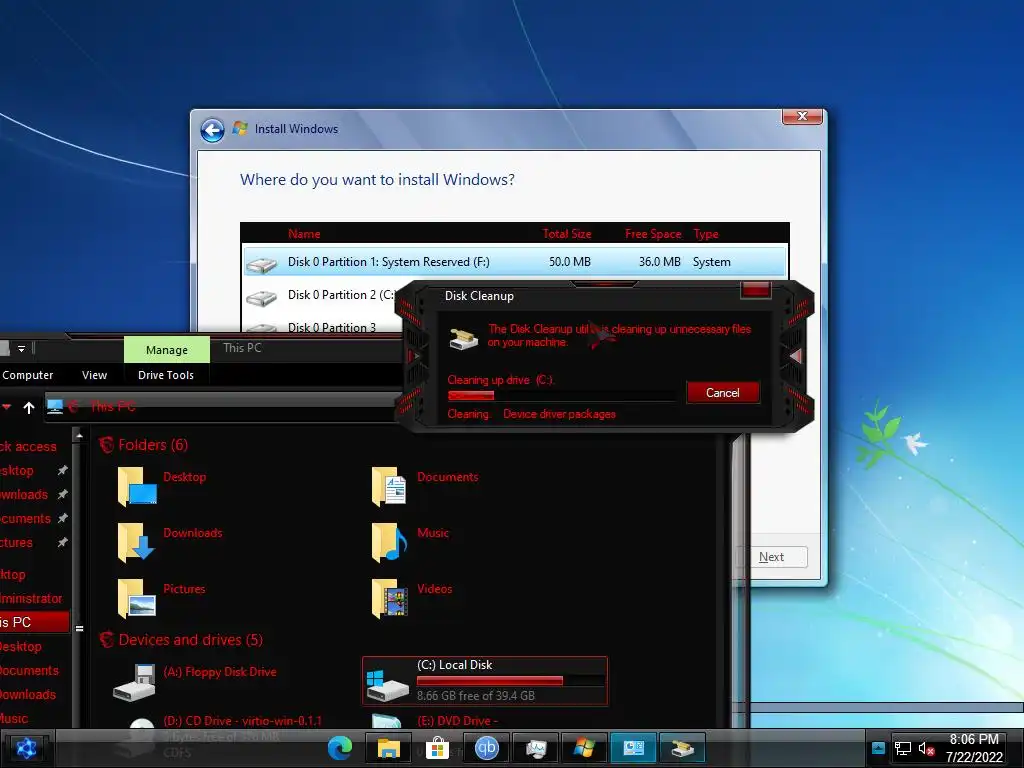Click This PC in the address bar
Viewport: 1024px width, 768px height.
click(x=112, y=407)
